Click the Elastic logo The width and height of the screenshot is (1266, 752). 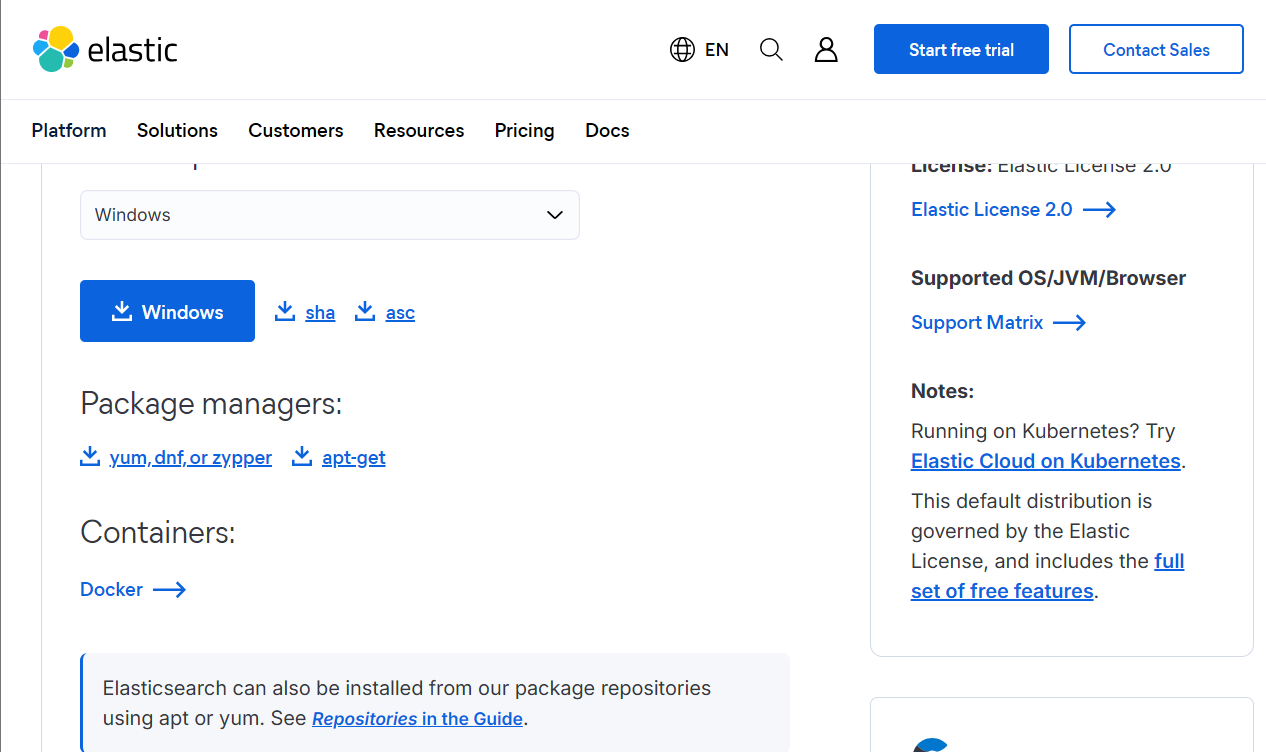[105, 49]
